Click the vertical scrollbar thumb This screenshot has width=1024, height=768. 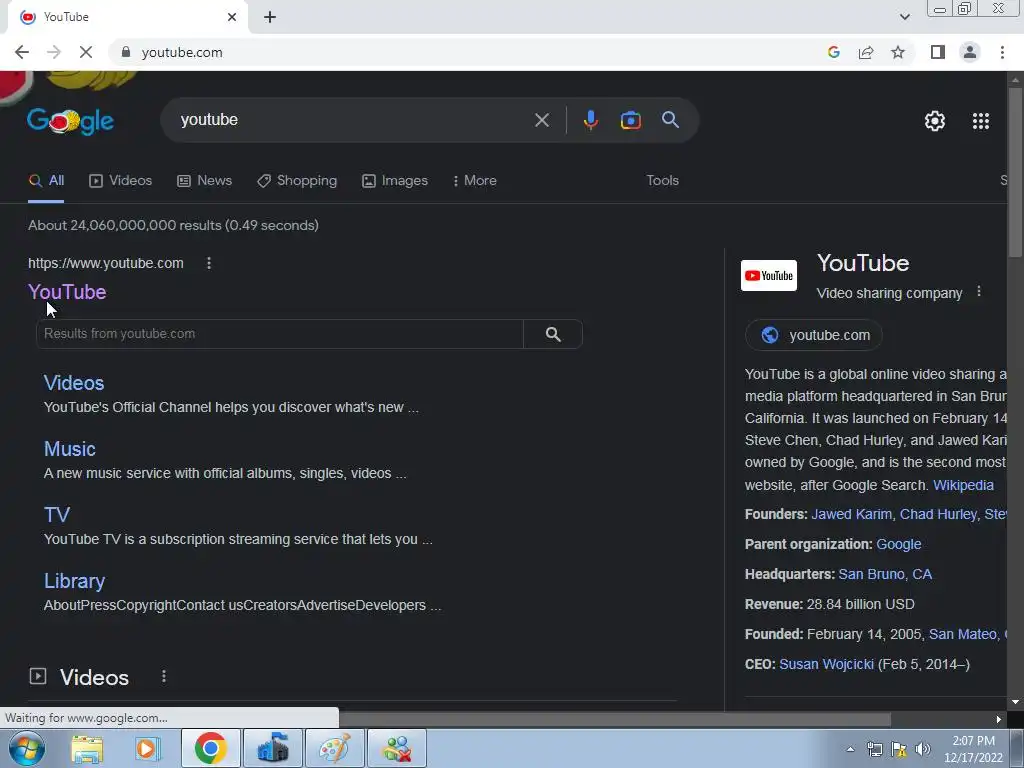[1015, 170]
